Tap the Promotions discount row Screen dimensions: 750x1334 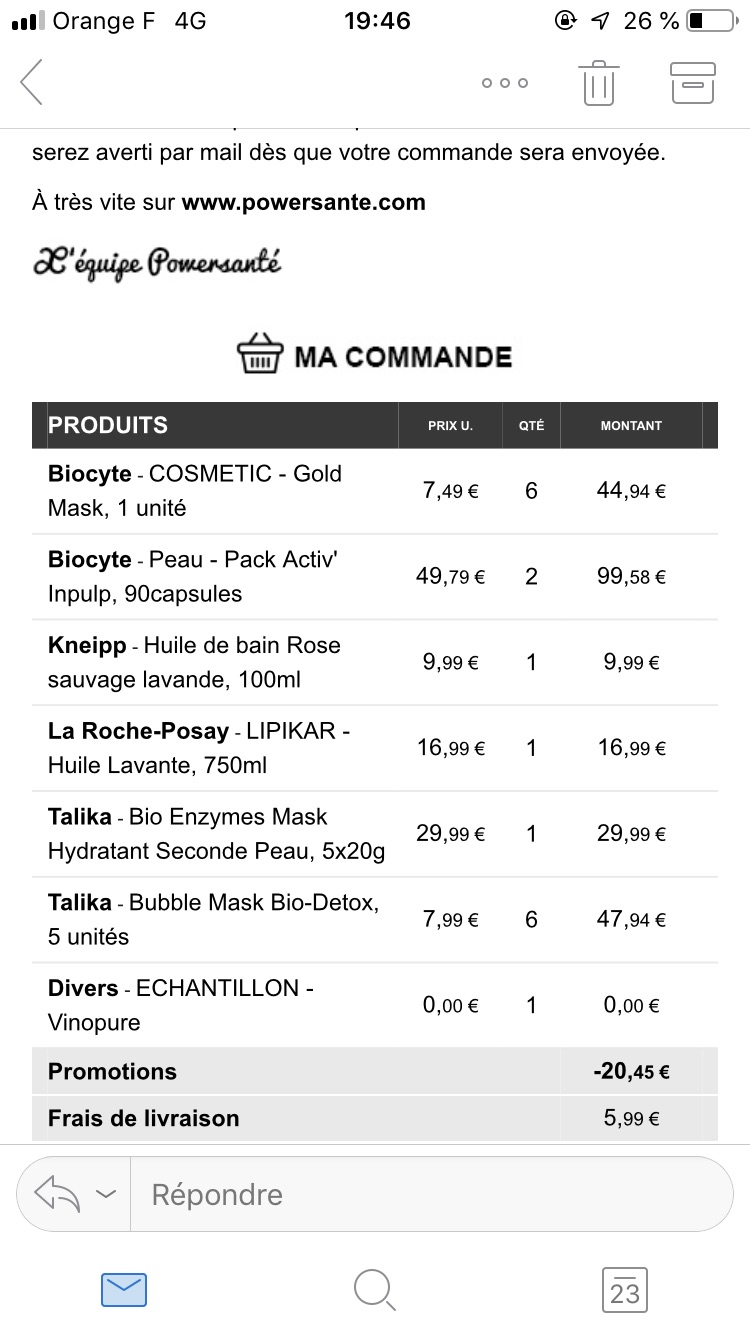click(x=375, y=1071)
